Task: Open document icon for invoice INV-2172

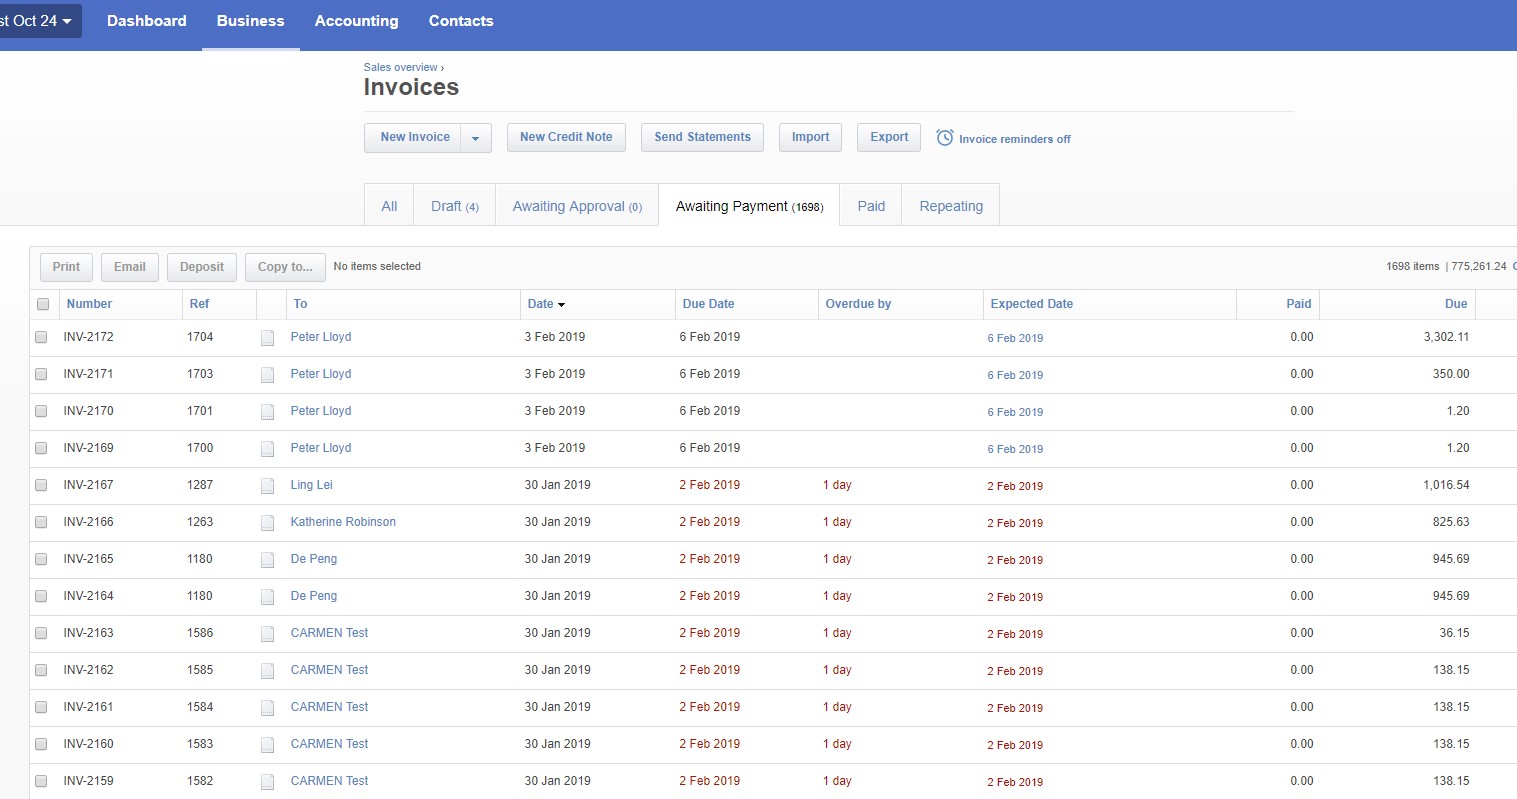Action: [x=267, y=338]
